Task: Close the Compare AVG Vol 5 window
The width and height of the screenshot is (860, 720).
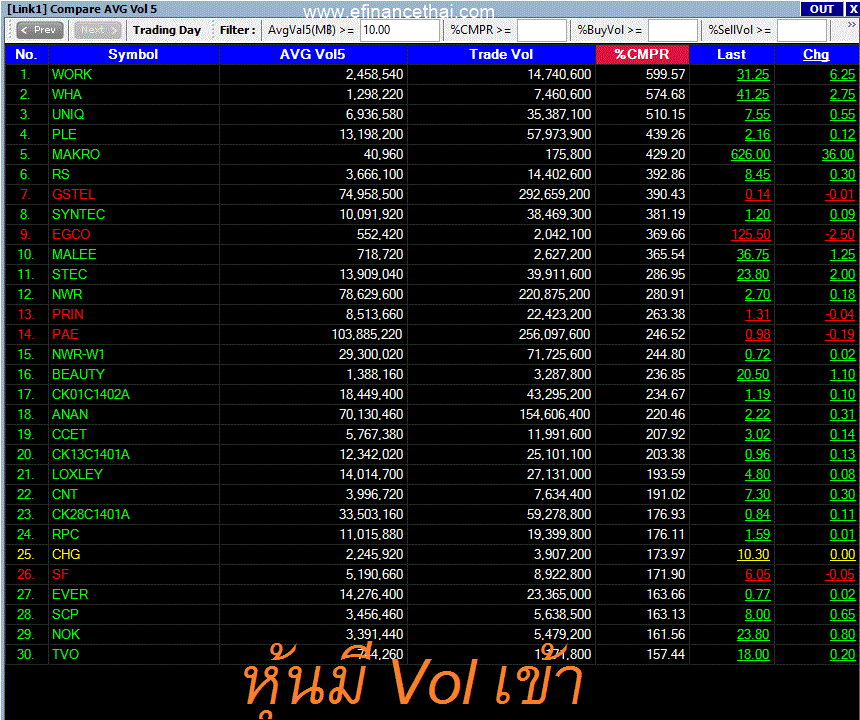Action: click(x=853, y=9)
